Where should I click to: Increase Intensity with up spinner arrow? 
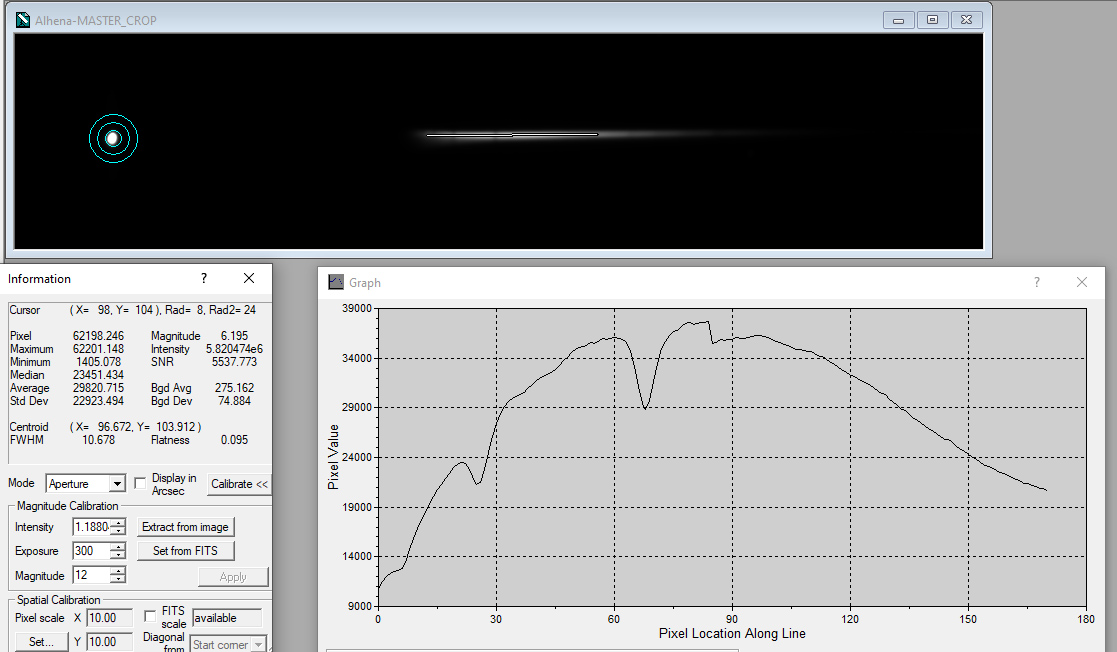coord(119,523)
